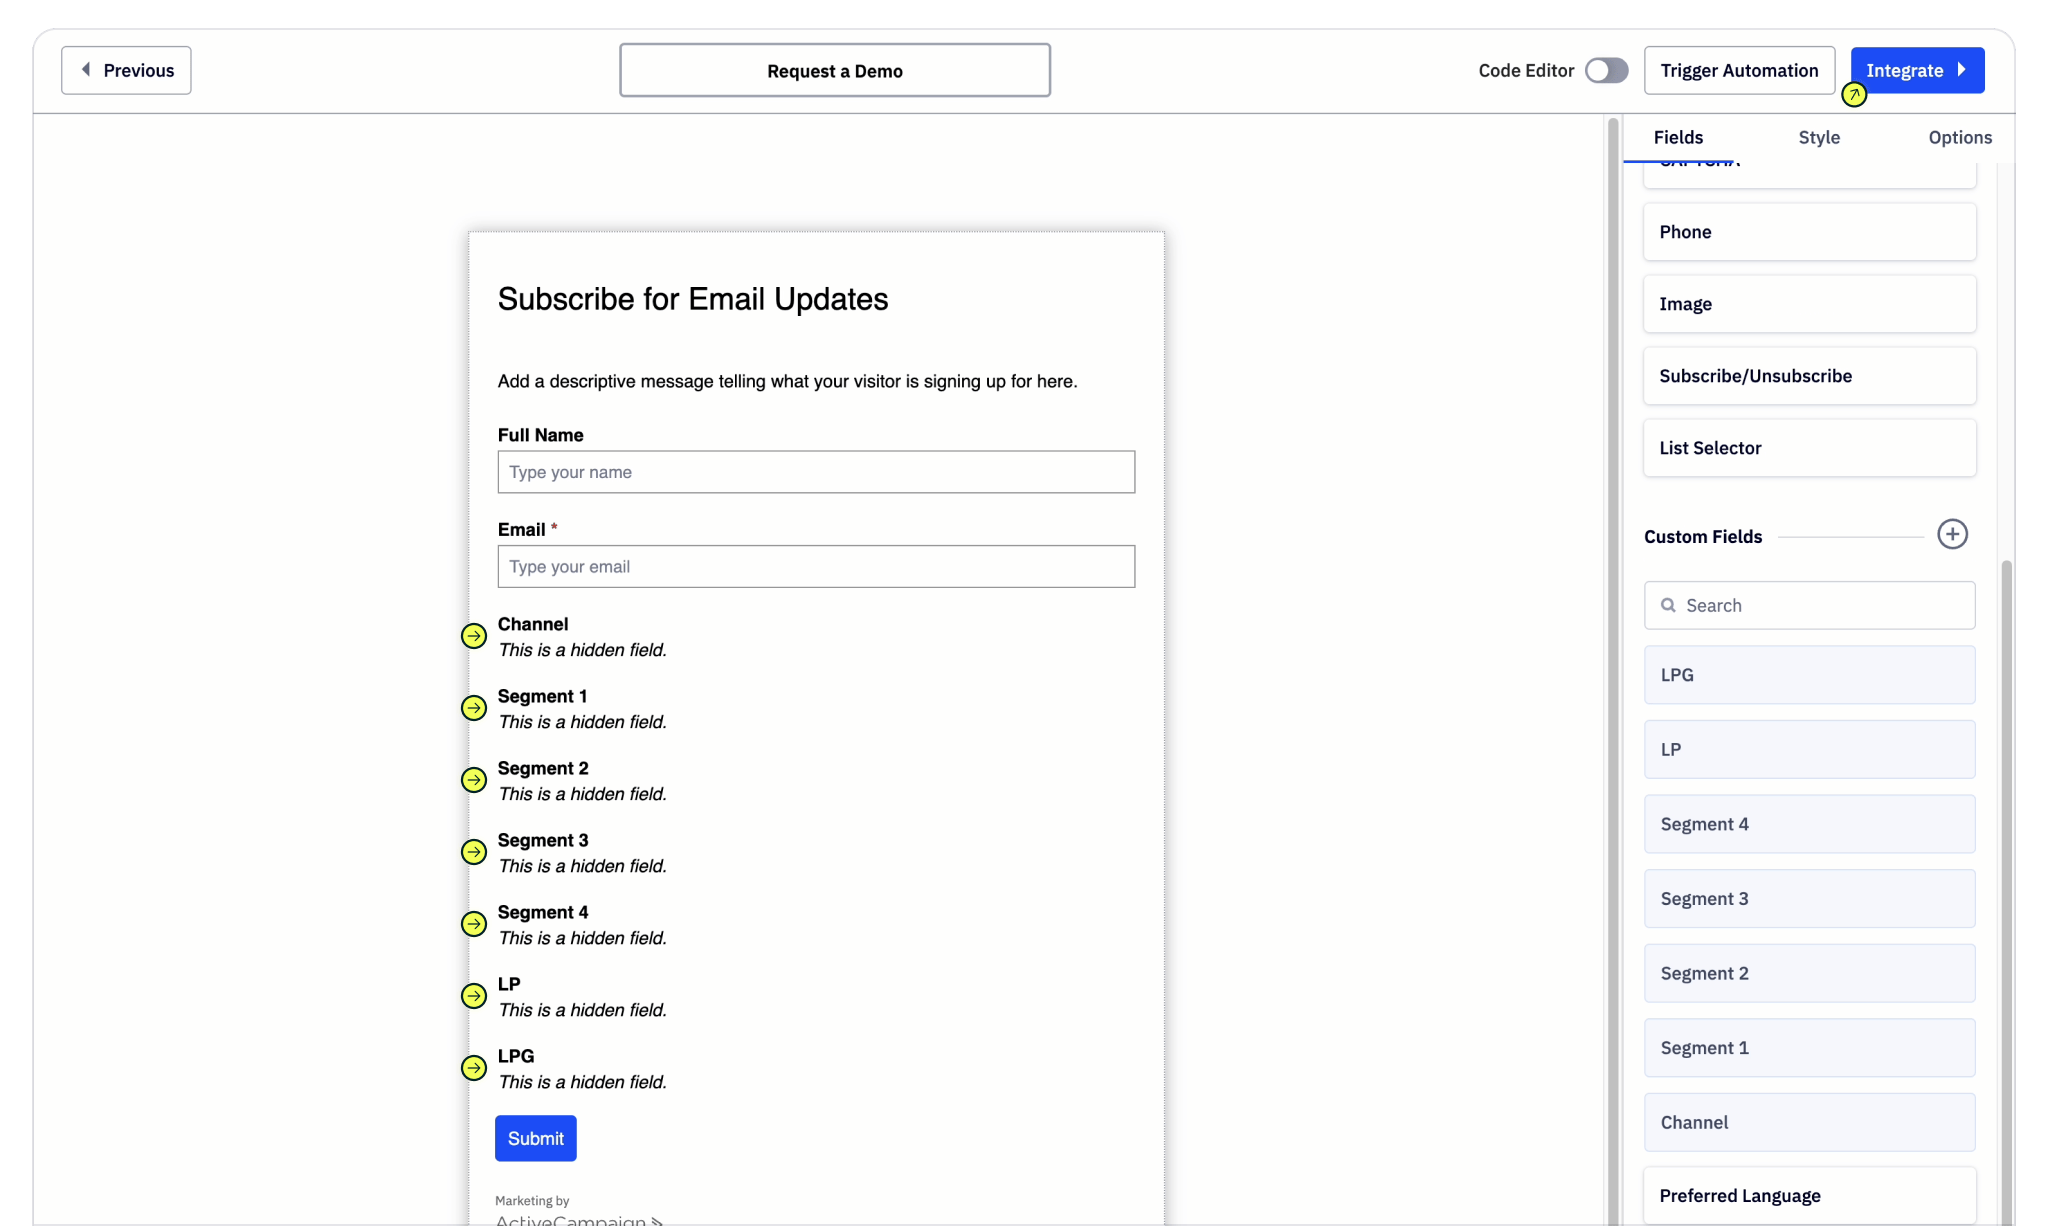
Task: Click the arrow icon beside Channel hidden field
Action: click(474, 636)
